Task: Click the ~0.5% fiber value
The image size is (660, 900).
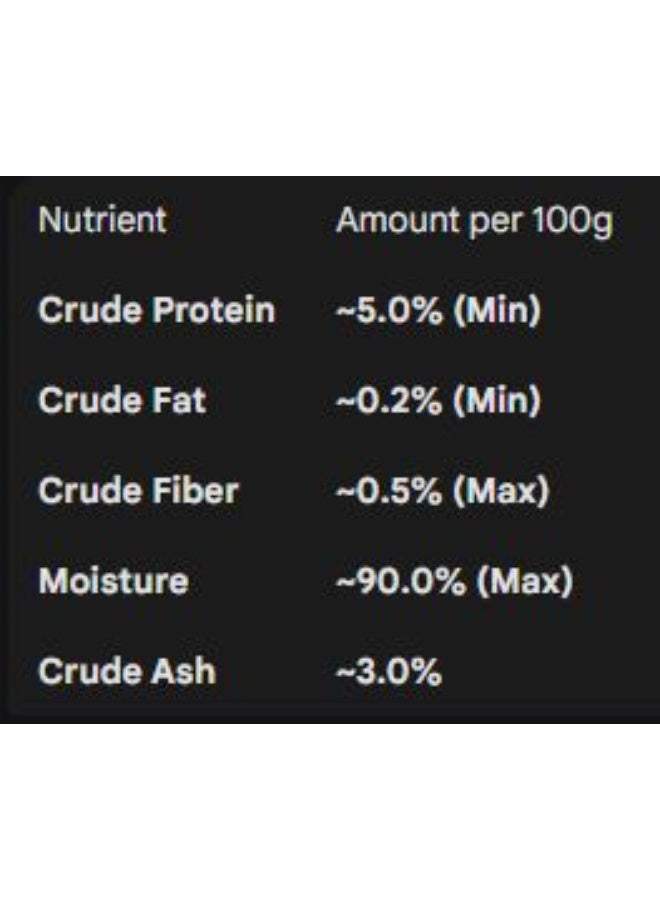Action: (x=389, y=491)
